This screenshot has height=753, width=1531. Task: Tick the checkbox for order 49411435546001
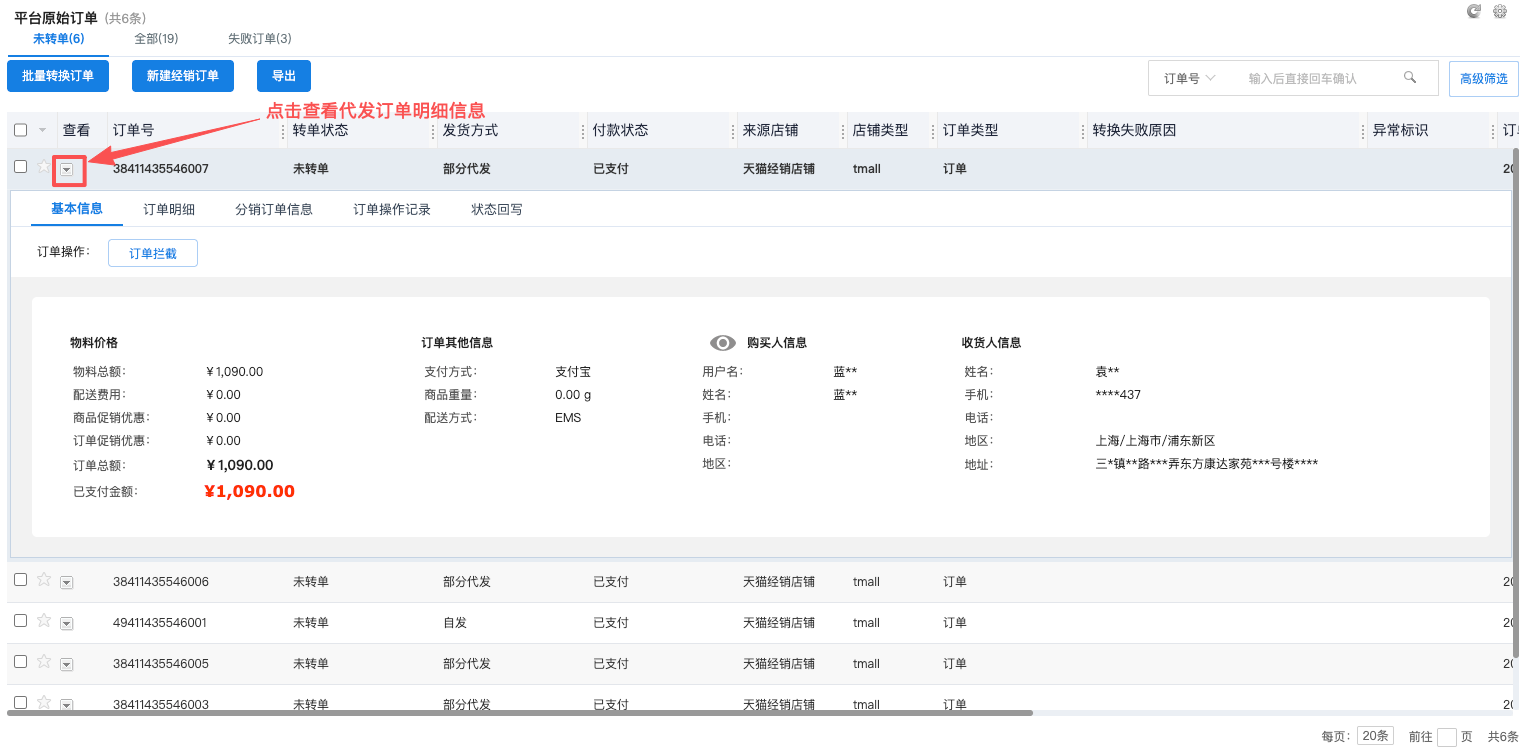point(21,621)
